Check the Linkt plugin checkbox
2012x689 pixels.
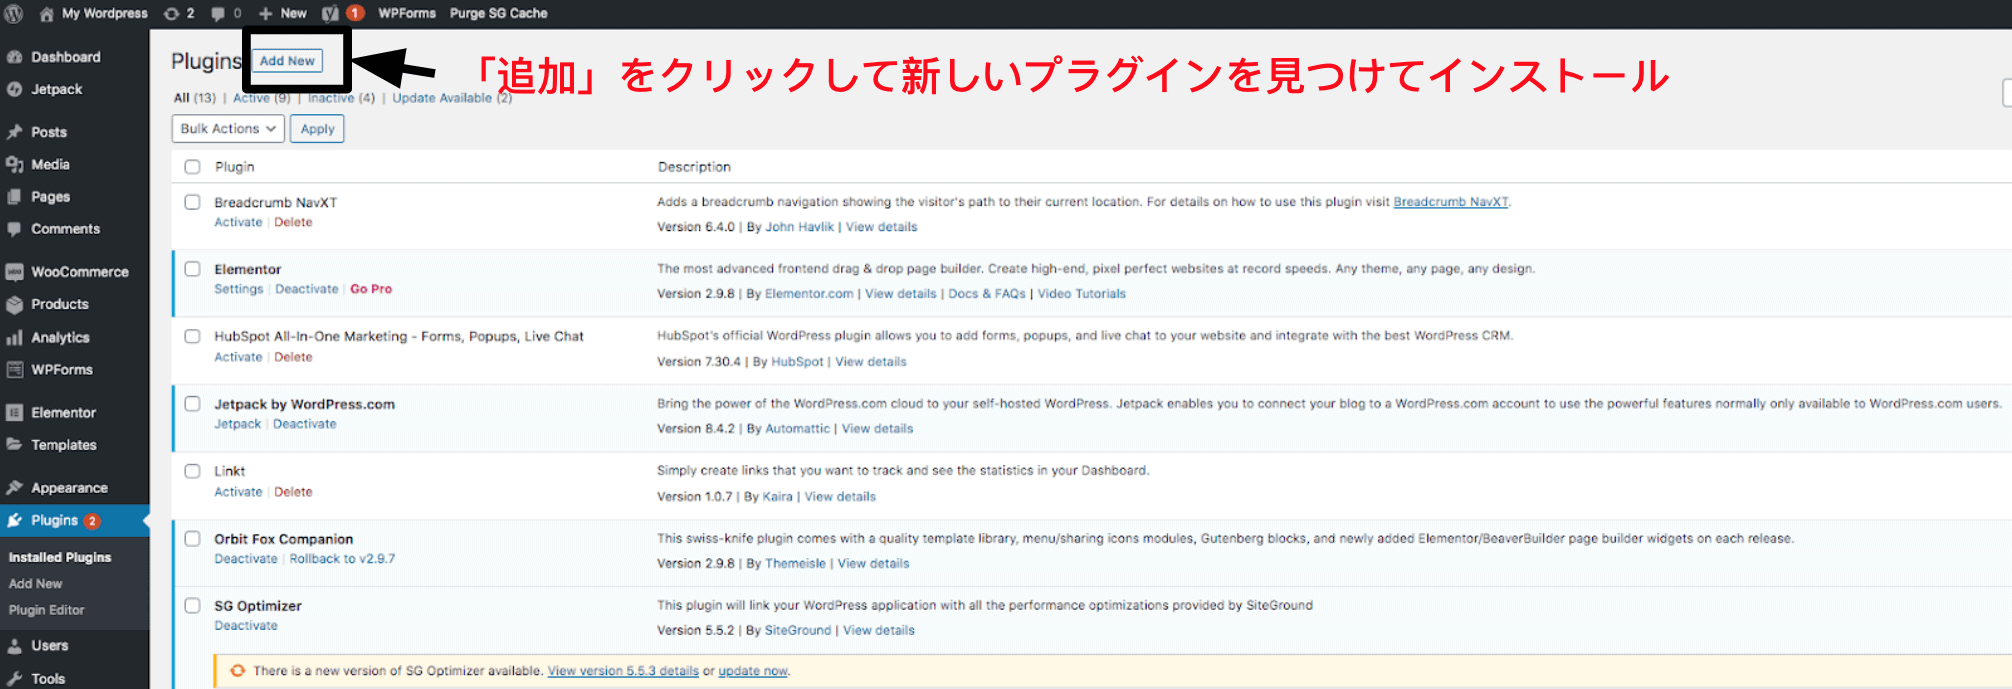[192, 471]
